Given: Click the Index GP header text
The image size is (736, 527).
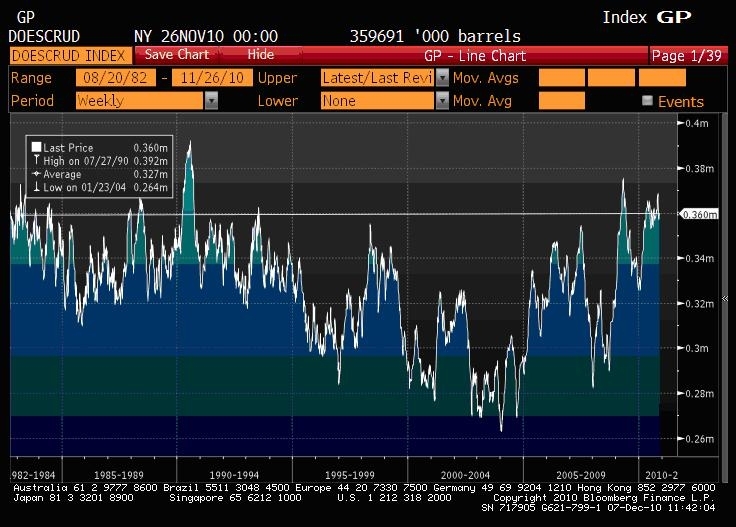Looking at the screenshot, I should 647,17.
